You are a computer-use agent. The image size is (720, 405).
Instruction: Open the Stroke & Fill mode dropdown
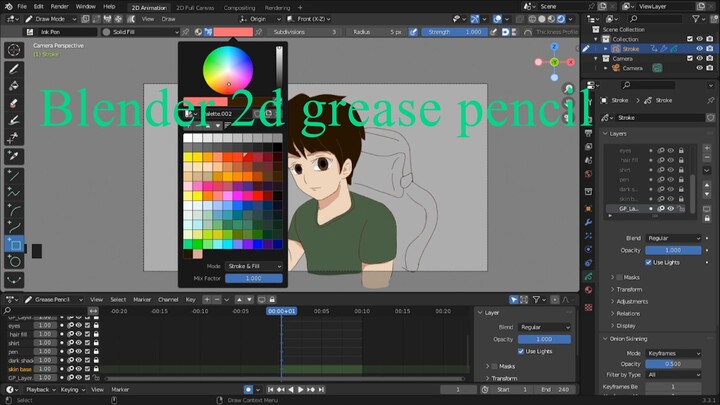254,266
